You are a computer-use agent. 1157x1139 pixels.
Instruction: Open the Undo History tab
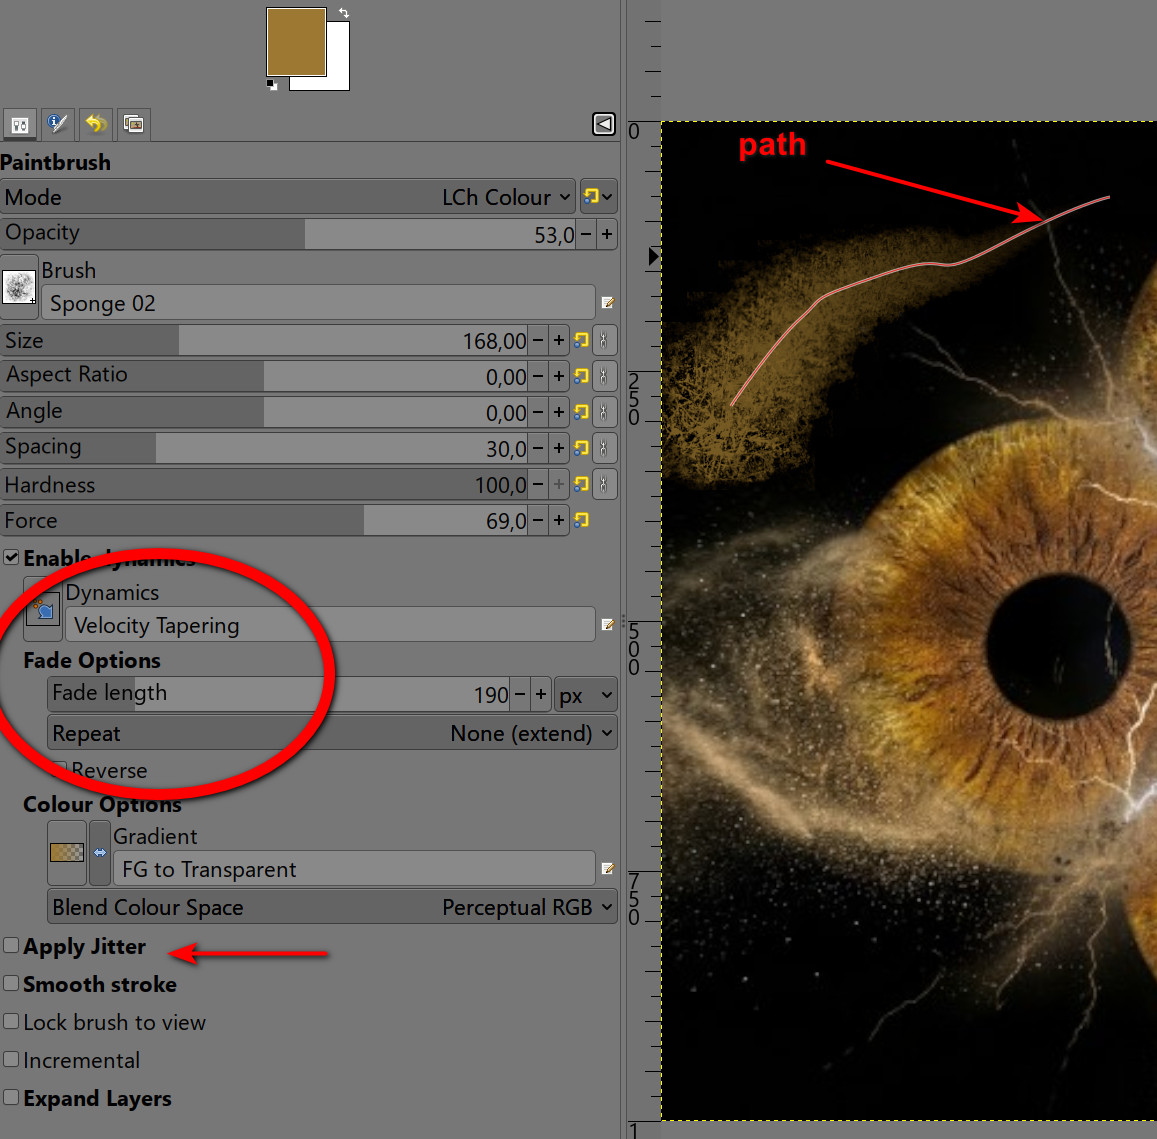(95, 124)
